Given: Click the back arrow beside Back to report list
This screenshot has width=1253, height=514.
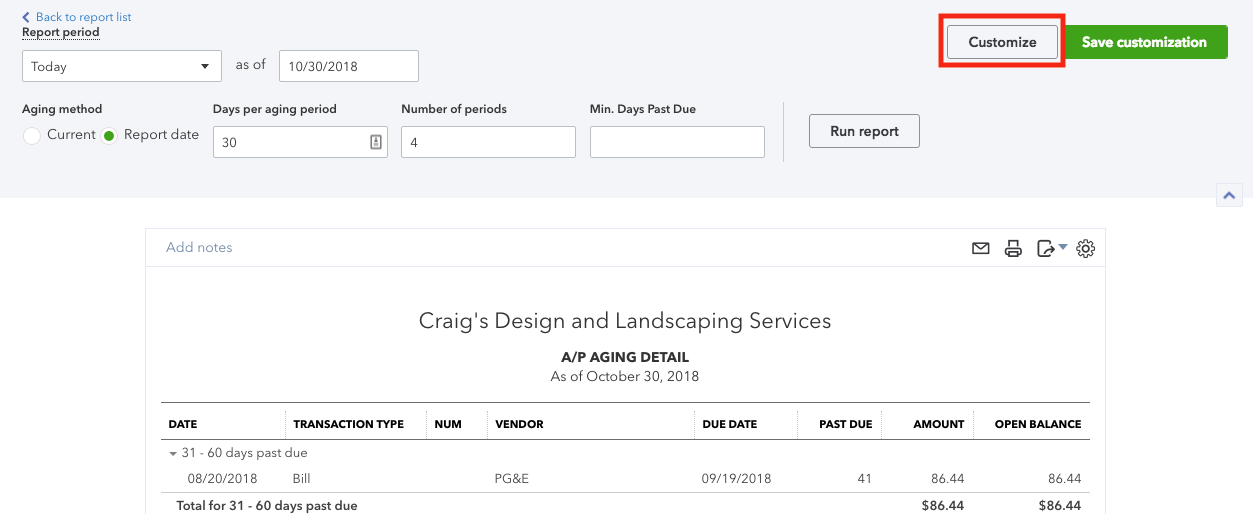Looking at the screenshot, I should (x=26, y=17).
